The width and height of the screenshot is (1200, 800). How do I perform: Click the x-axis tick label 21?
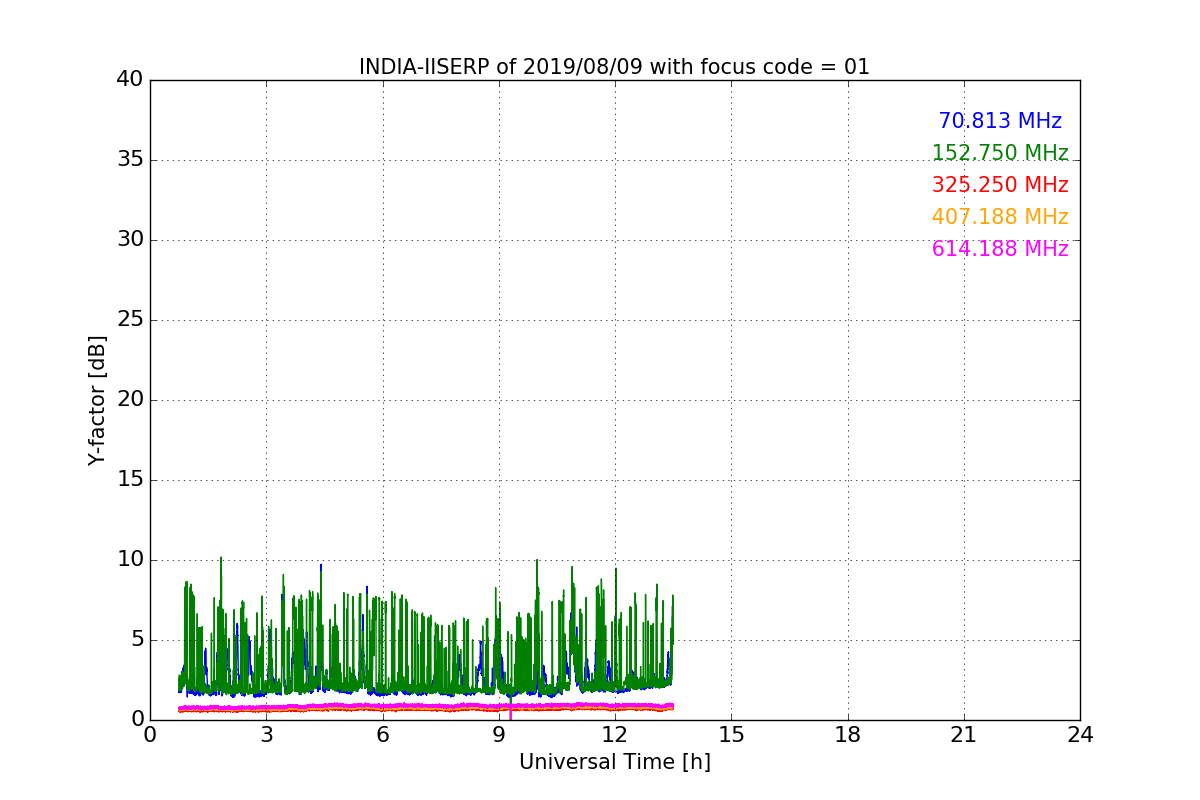point(964,734)
